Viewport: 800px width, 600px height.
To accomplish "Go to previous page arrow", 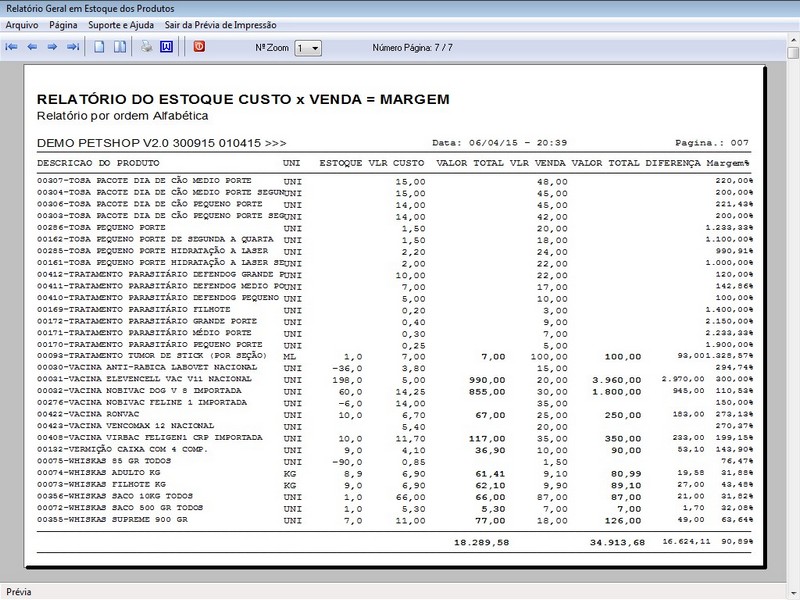I will click(32, 47).
